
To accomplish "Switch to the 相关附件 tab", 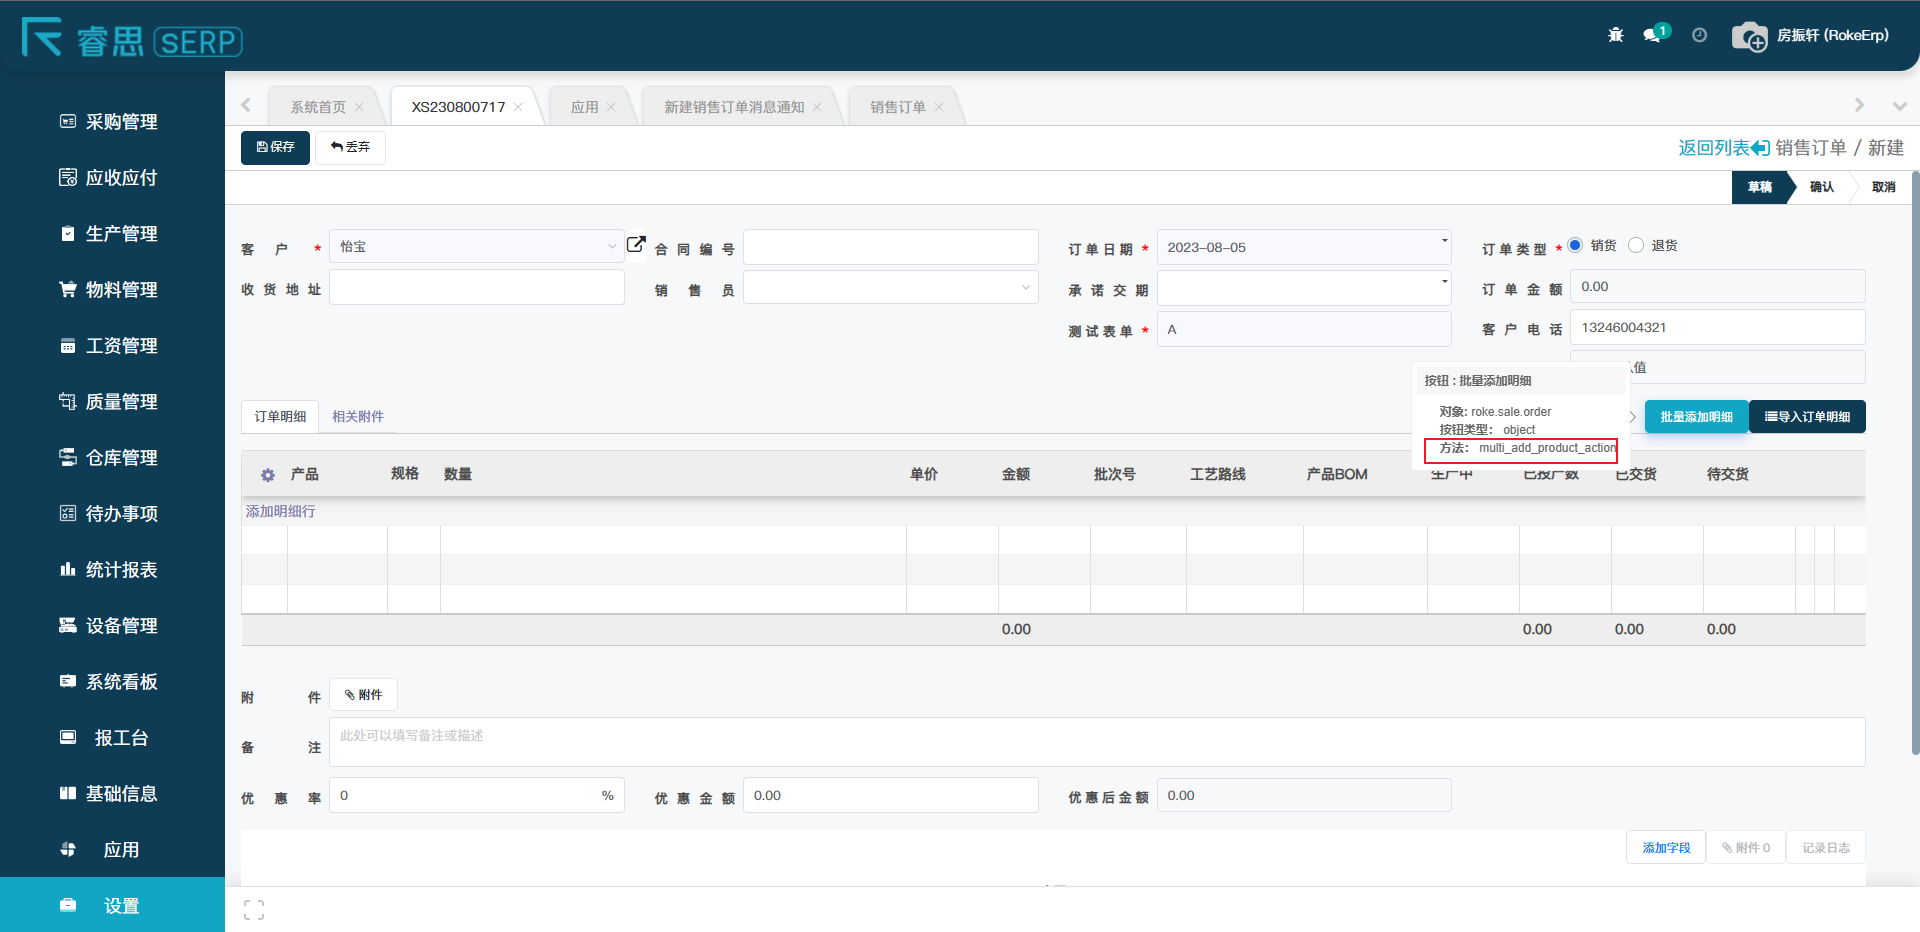I will [358, 416].
